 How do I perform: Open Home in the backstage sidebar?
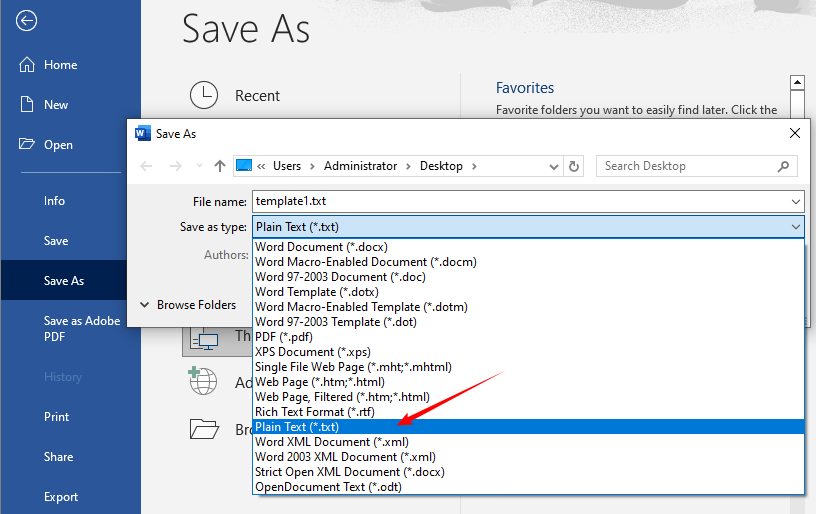60,65
